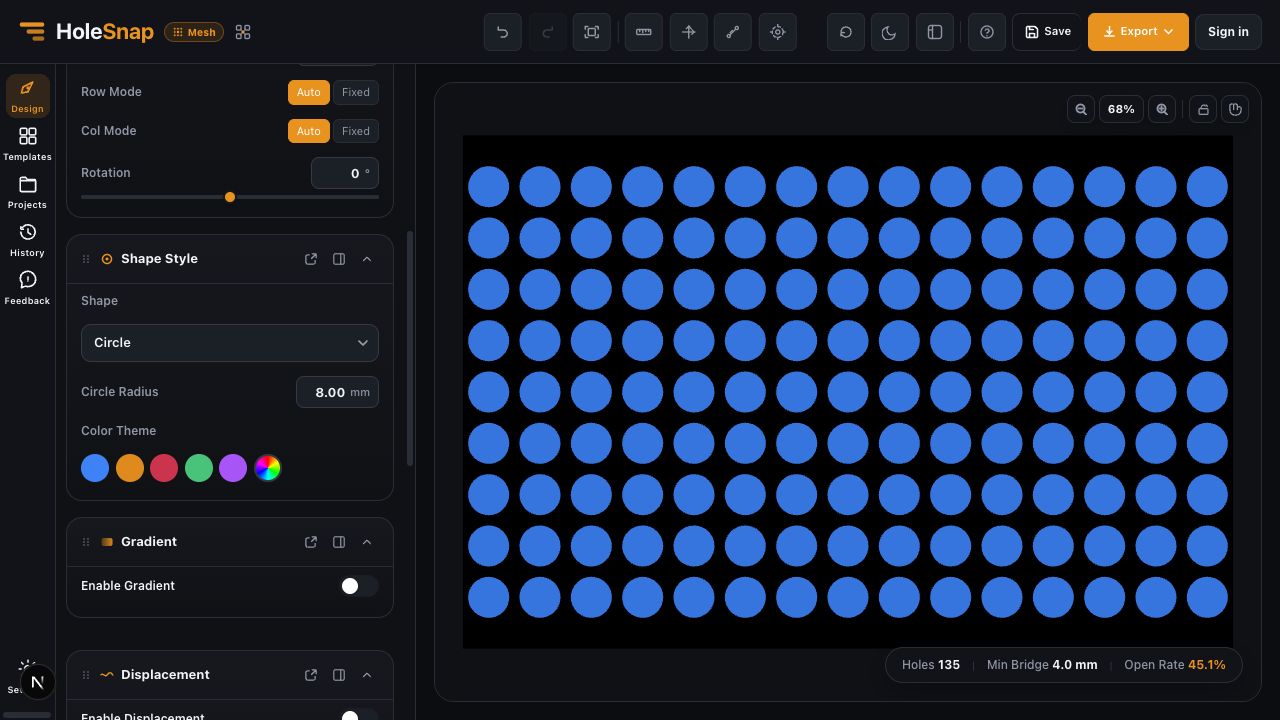Collapse the Shape Style panel

(367, 259)
